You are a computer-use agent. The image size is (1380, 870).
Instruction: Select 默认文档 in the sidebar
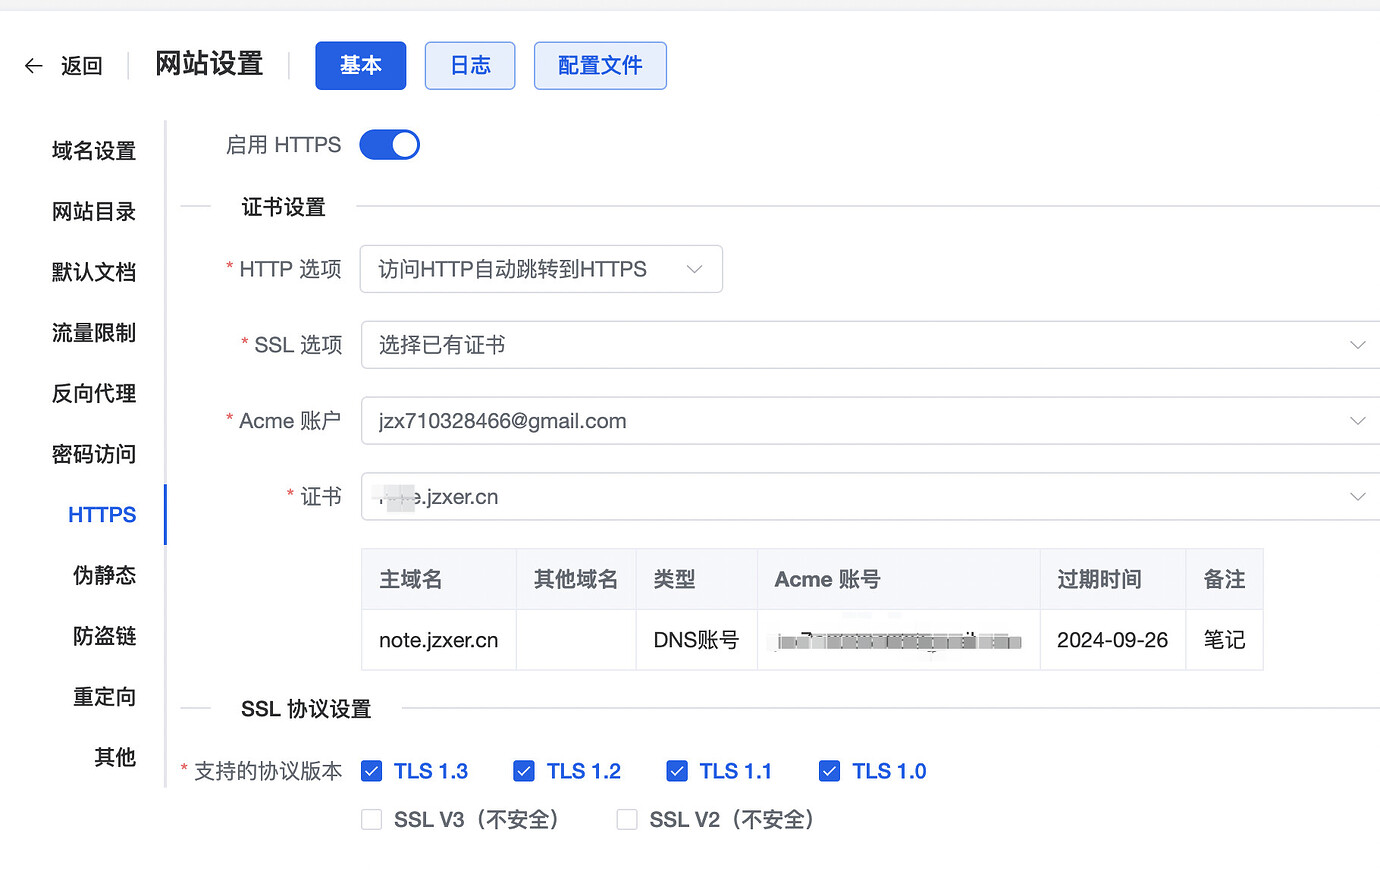point(93,271)
